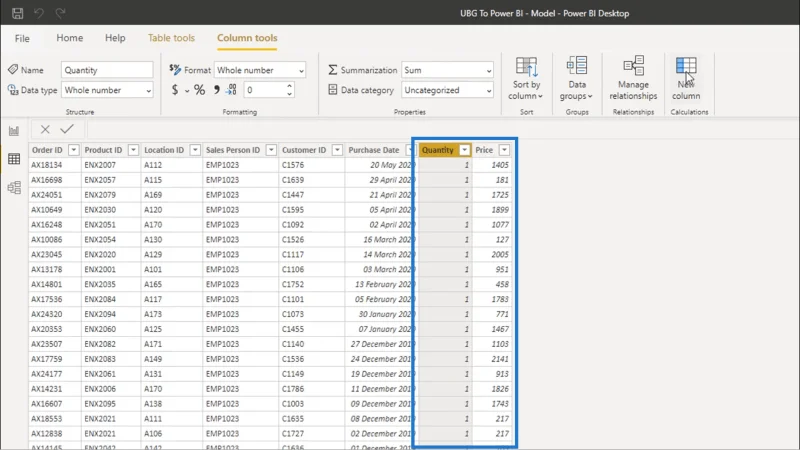Open the Format dropdown

pyautogui.click(x=260, y=70)
